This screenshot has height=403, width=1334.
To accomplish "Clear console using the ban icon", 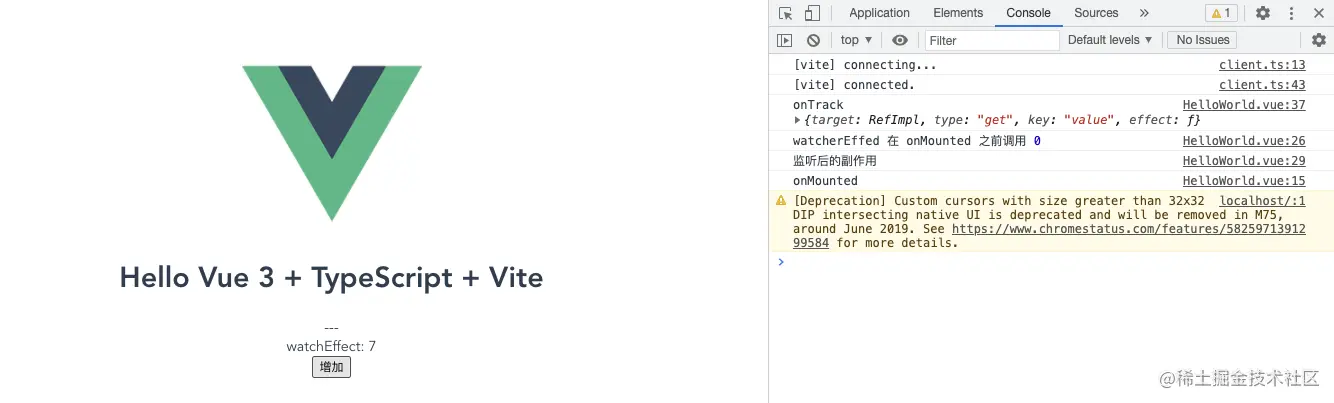I will point(813,40).
